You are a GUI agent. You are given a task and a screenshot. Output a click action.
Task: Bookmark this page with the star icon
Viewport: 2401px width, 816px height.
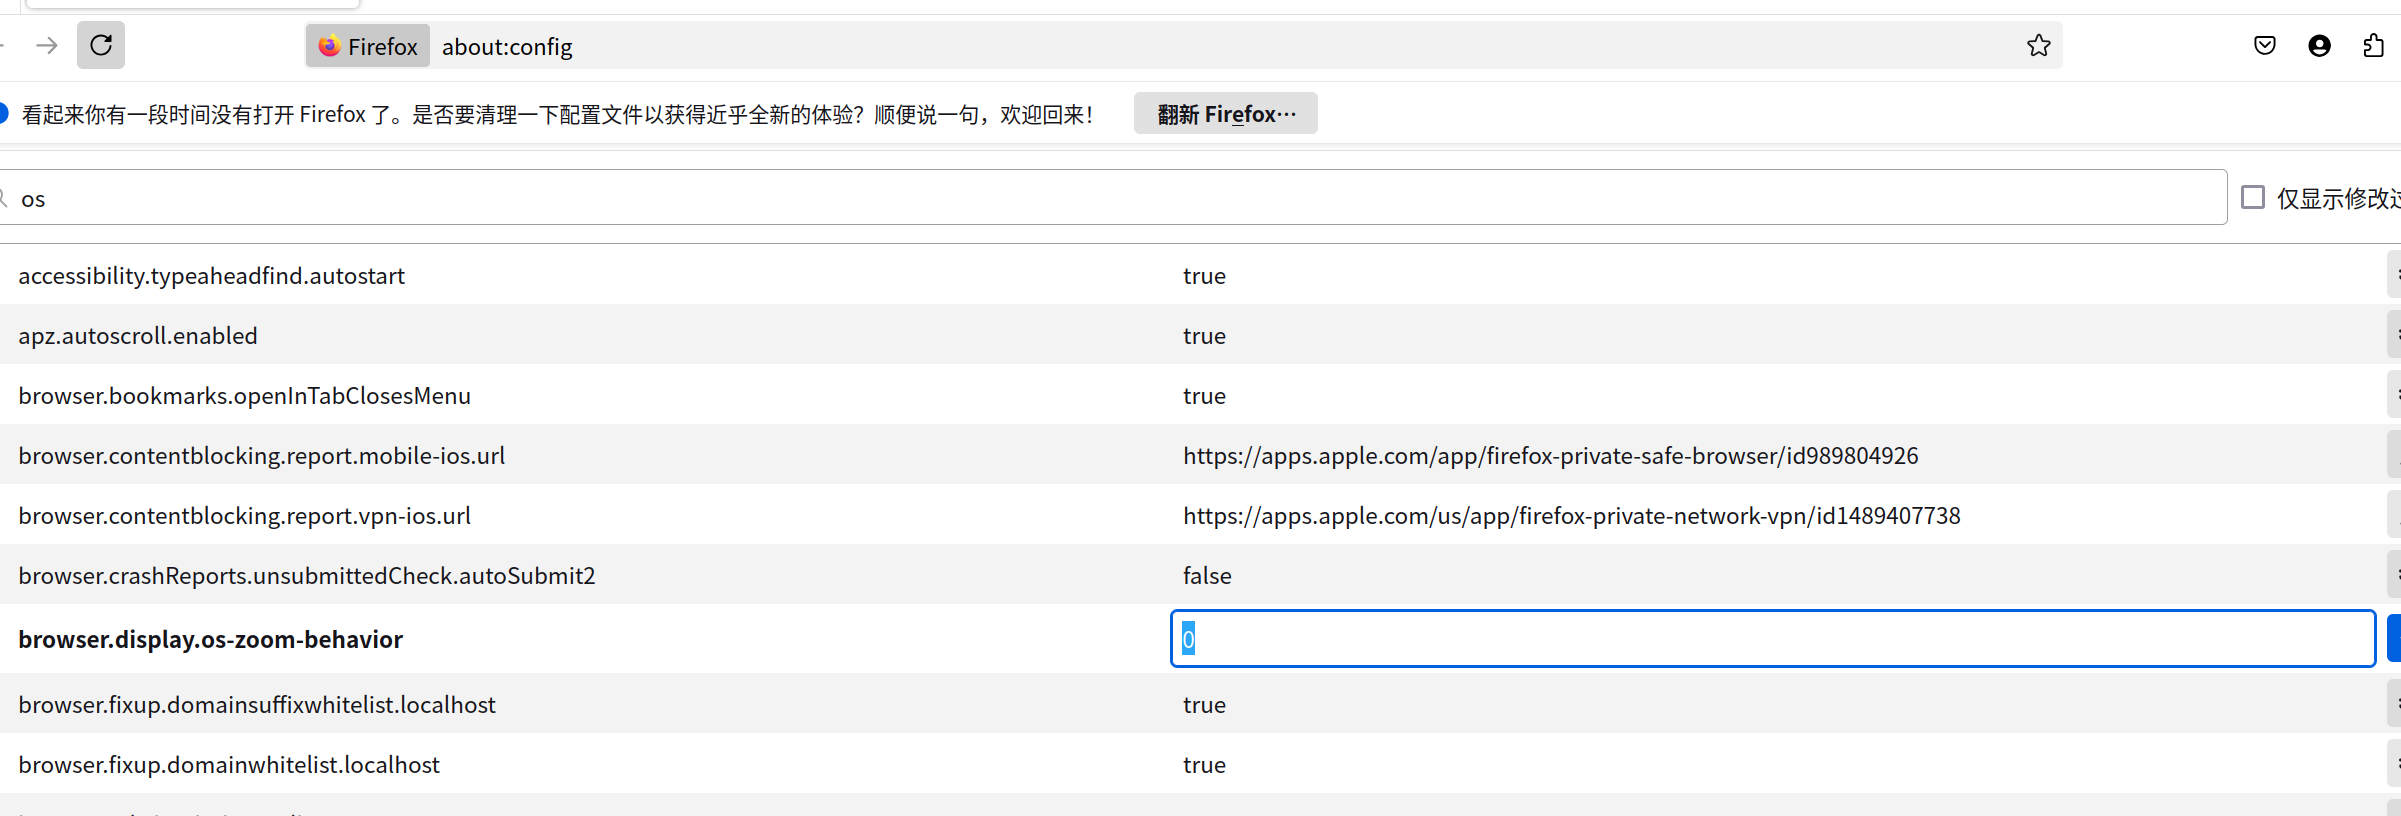2038,46
